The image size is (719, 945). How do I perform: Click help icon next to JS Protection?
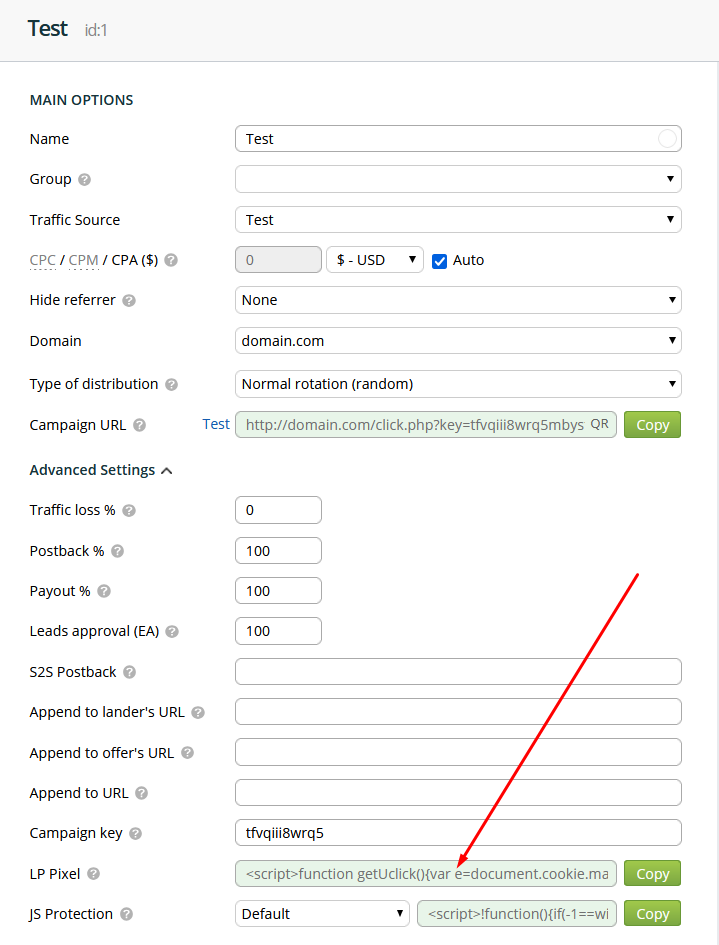126,914
